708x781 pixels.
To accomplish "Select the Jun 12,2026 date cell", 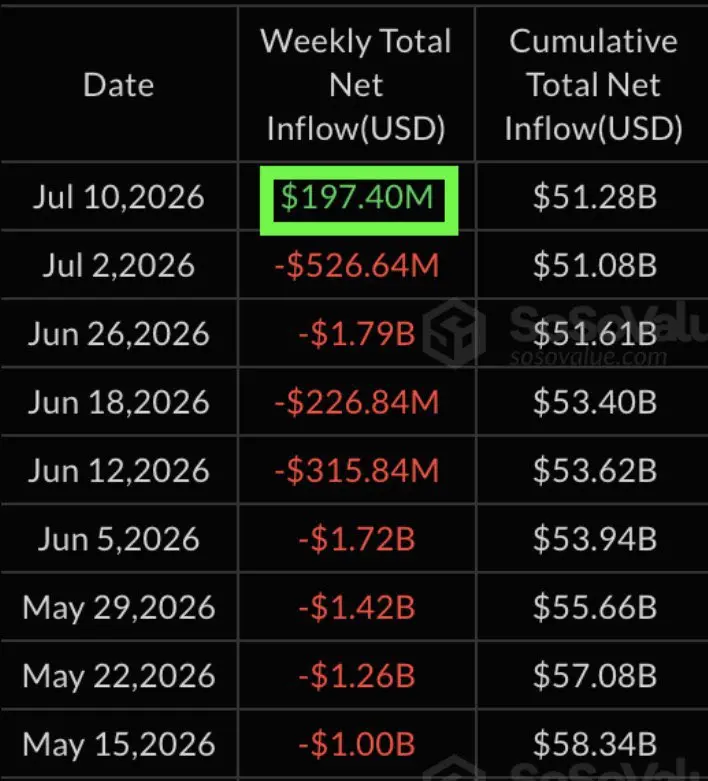I will (x=119, y=470).
